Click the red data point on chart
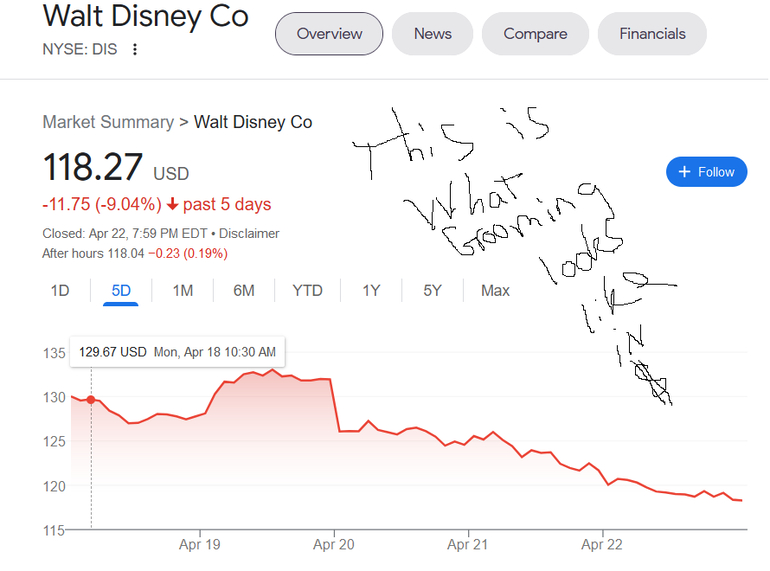The image size is (770, 571). click(91, 400)
